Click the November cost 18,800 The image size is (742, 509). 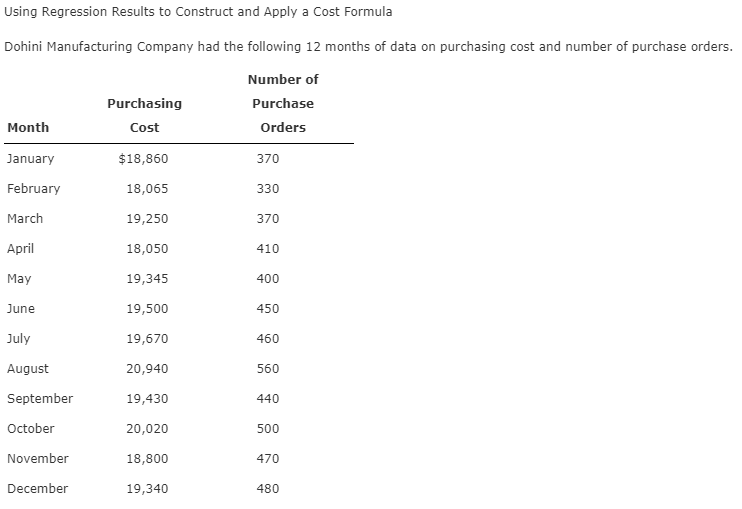[147, 459]
